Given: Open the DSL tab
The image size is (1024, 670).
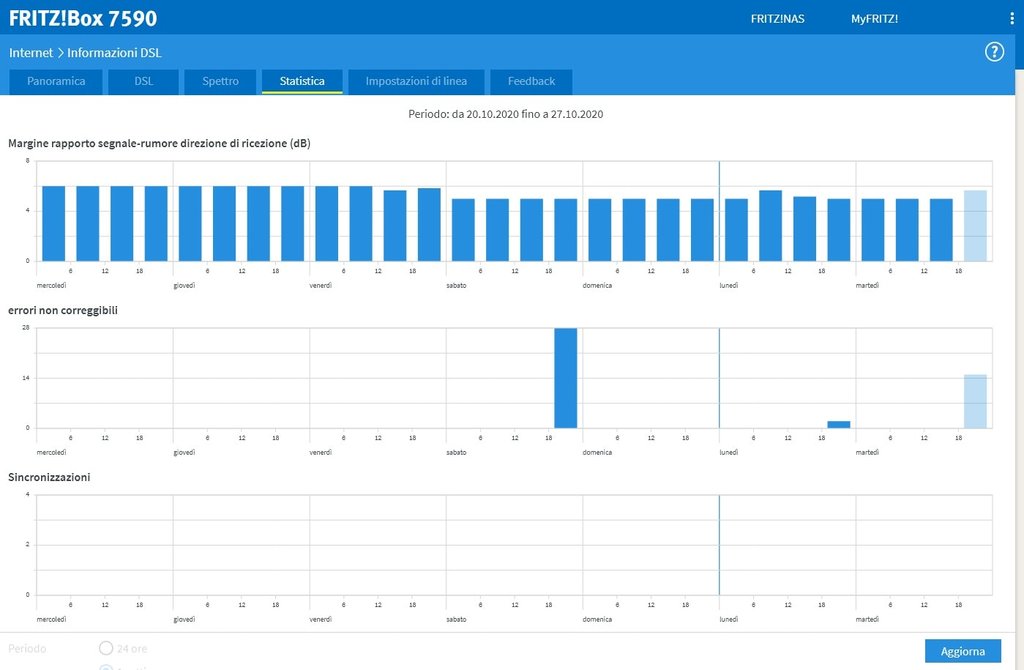Looking at the screenshot, I should pos(143,81).
